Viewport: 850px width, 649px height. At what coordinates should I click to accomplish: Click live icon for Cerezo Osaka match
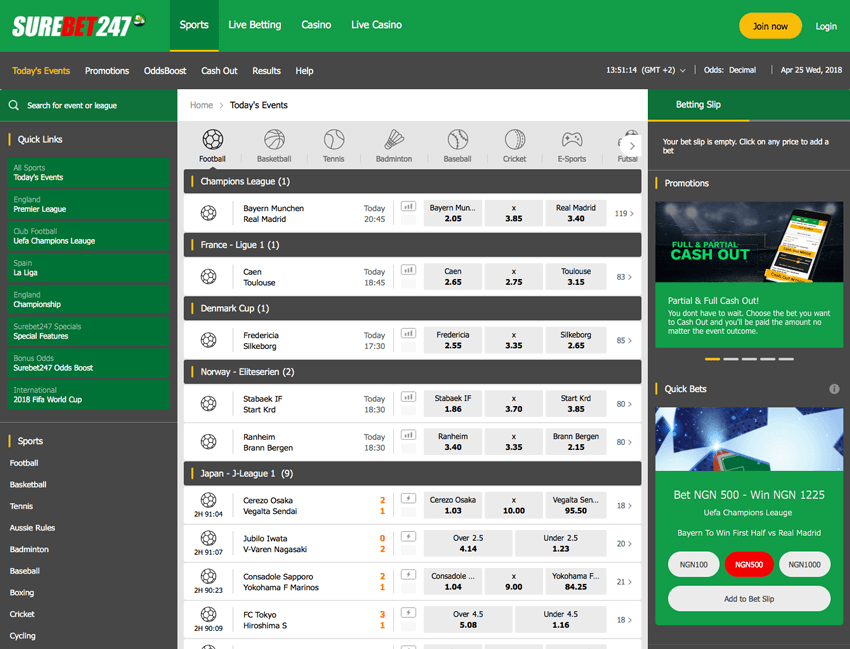click(408, 498)
